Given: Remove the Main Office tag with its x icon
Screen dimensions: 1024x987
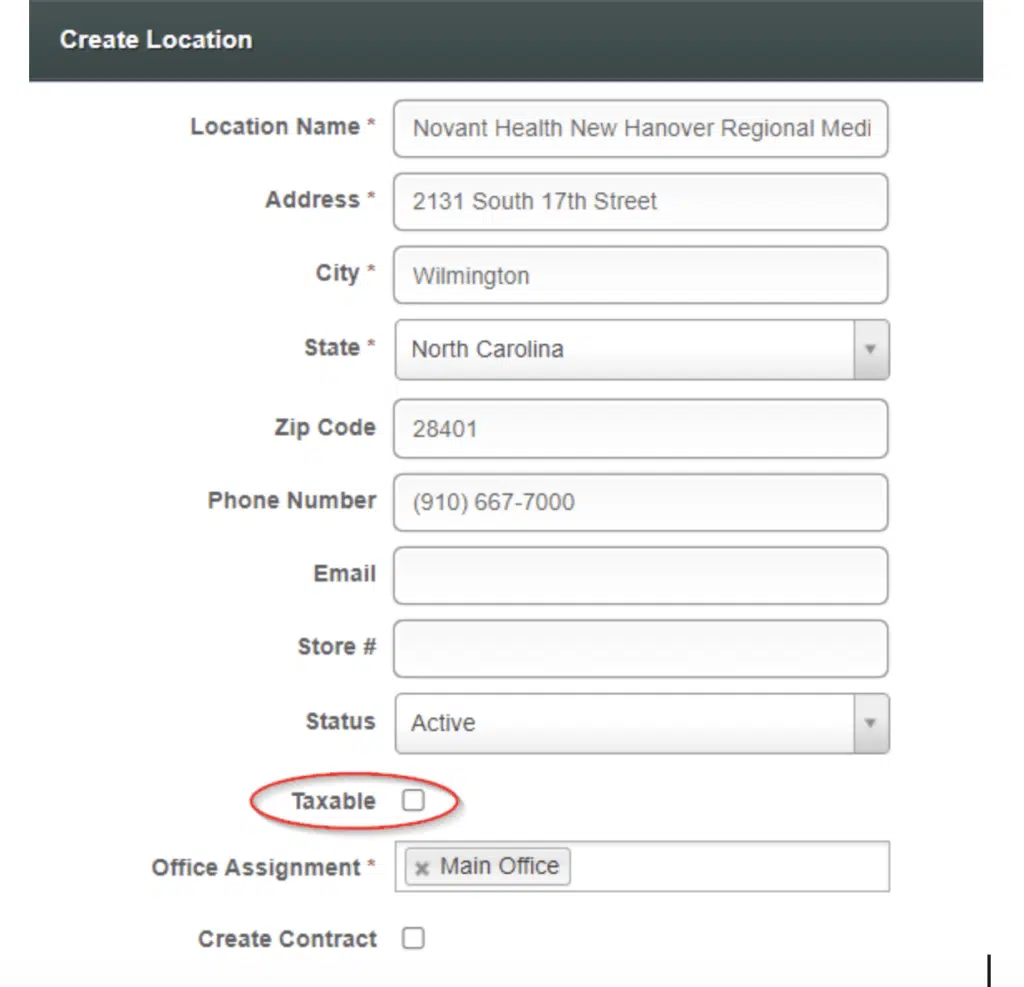Looking at the screenshot, I should (422, 868).
